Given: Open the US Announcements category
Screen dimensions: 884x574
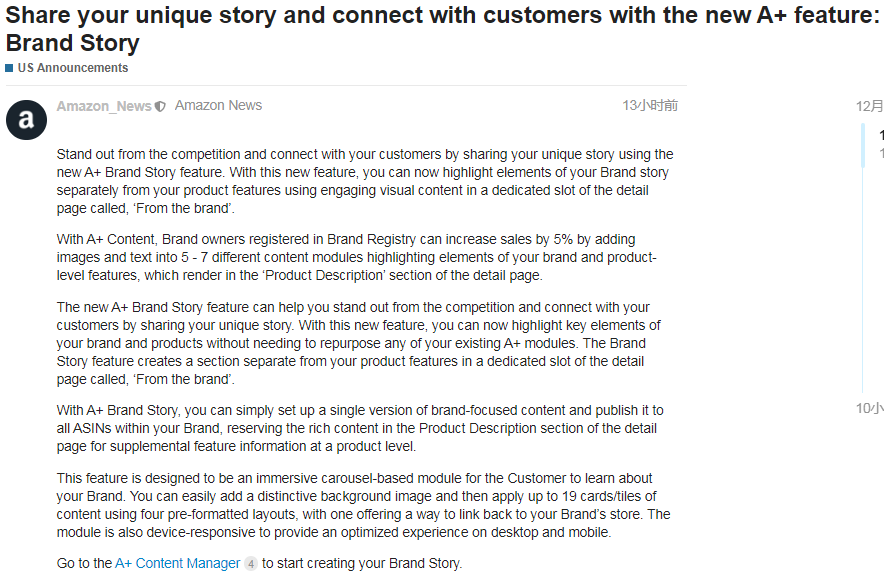Looking at the screenshot, I should [x=72, y=68].
